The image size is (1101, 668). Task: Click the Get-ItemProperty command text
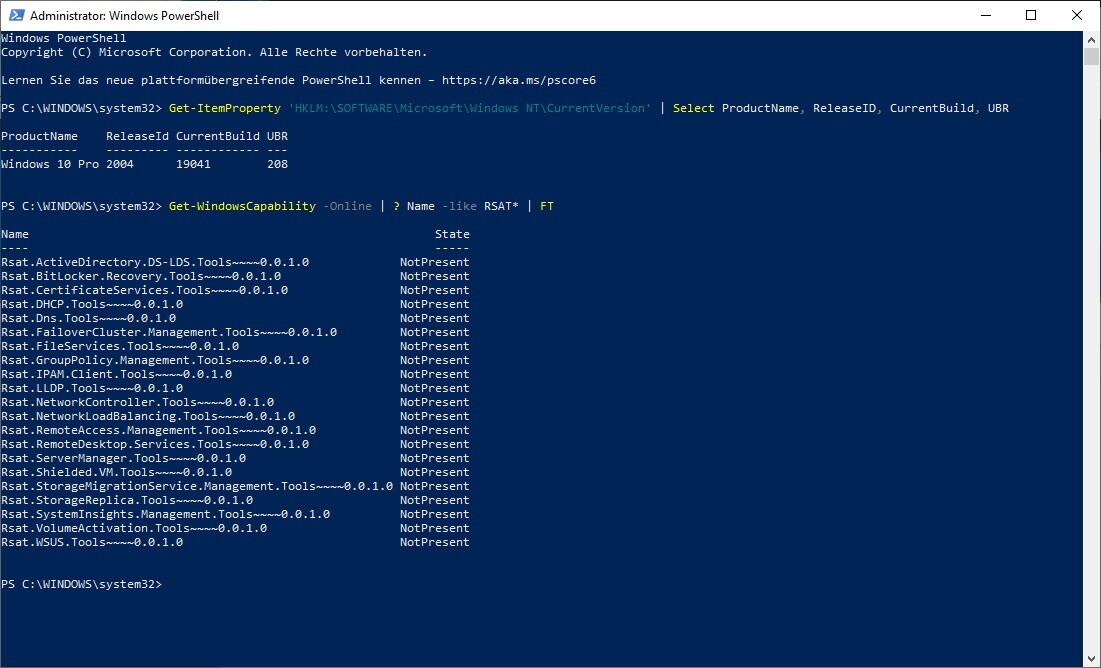[225, 108]
